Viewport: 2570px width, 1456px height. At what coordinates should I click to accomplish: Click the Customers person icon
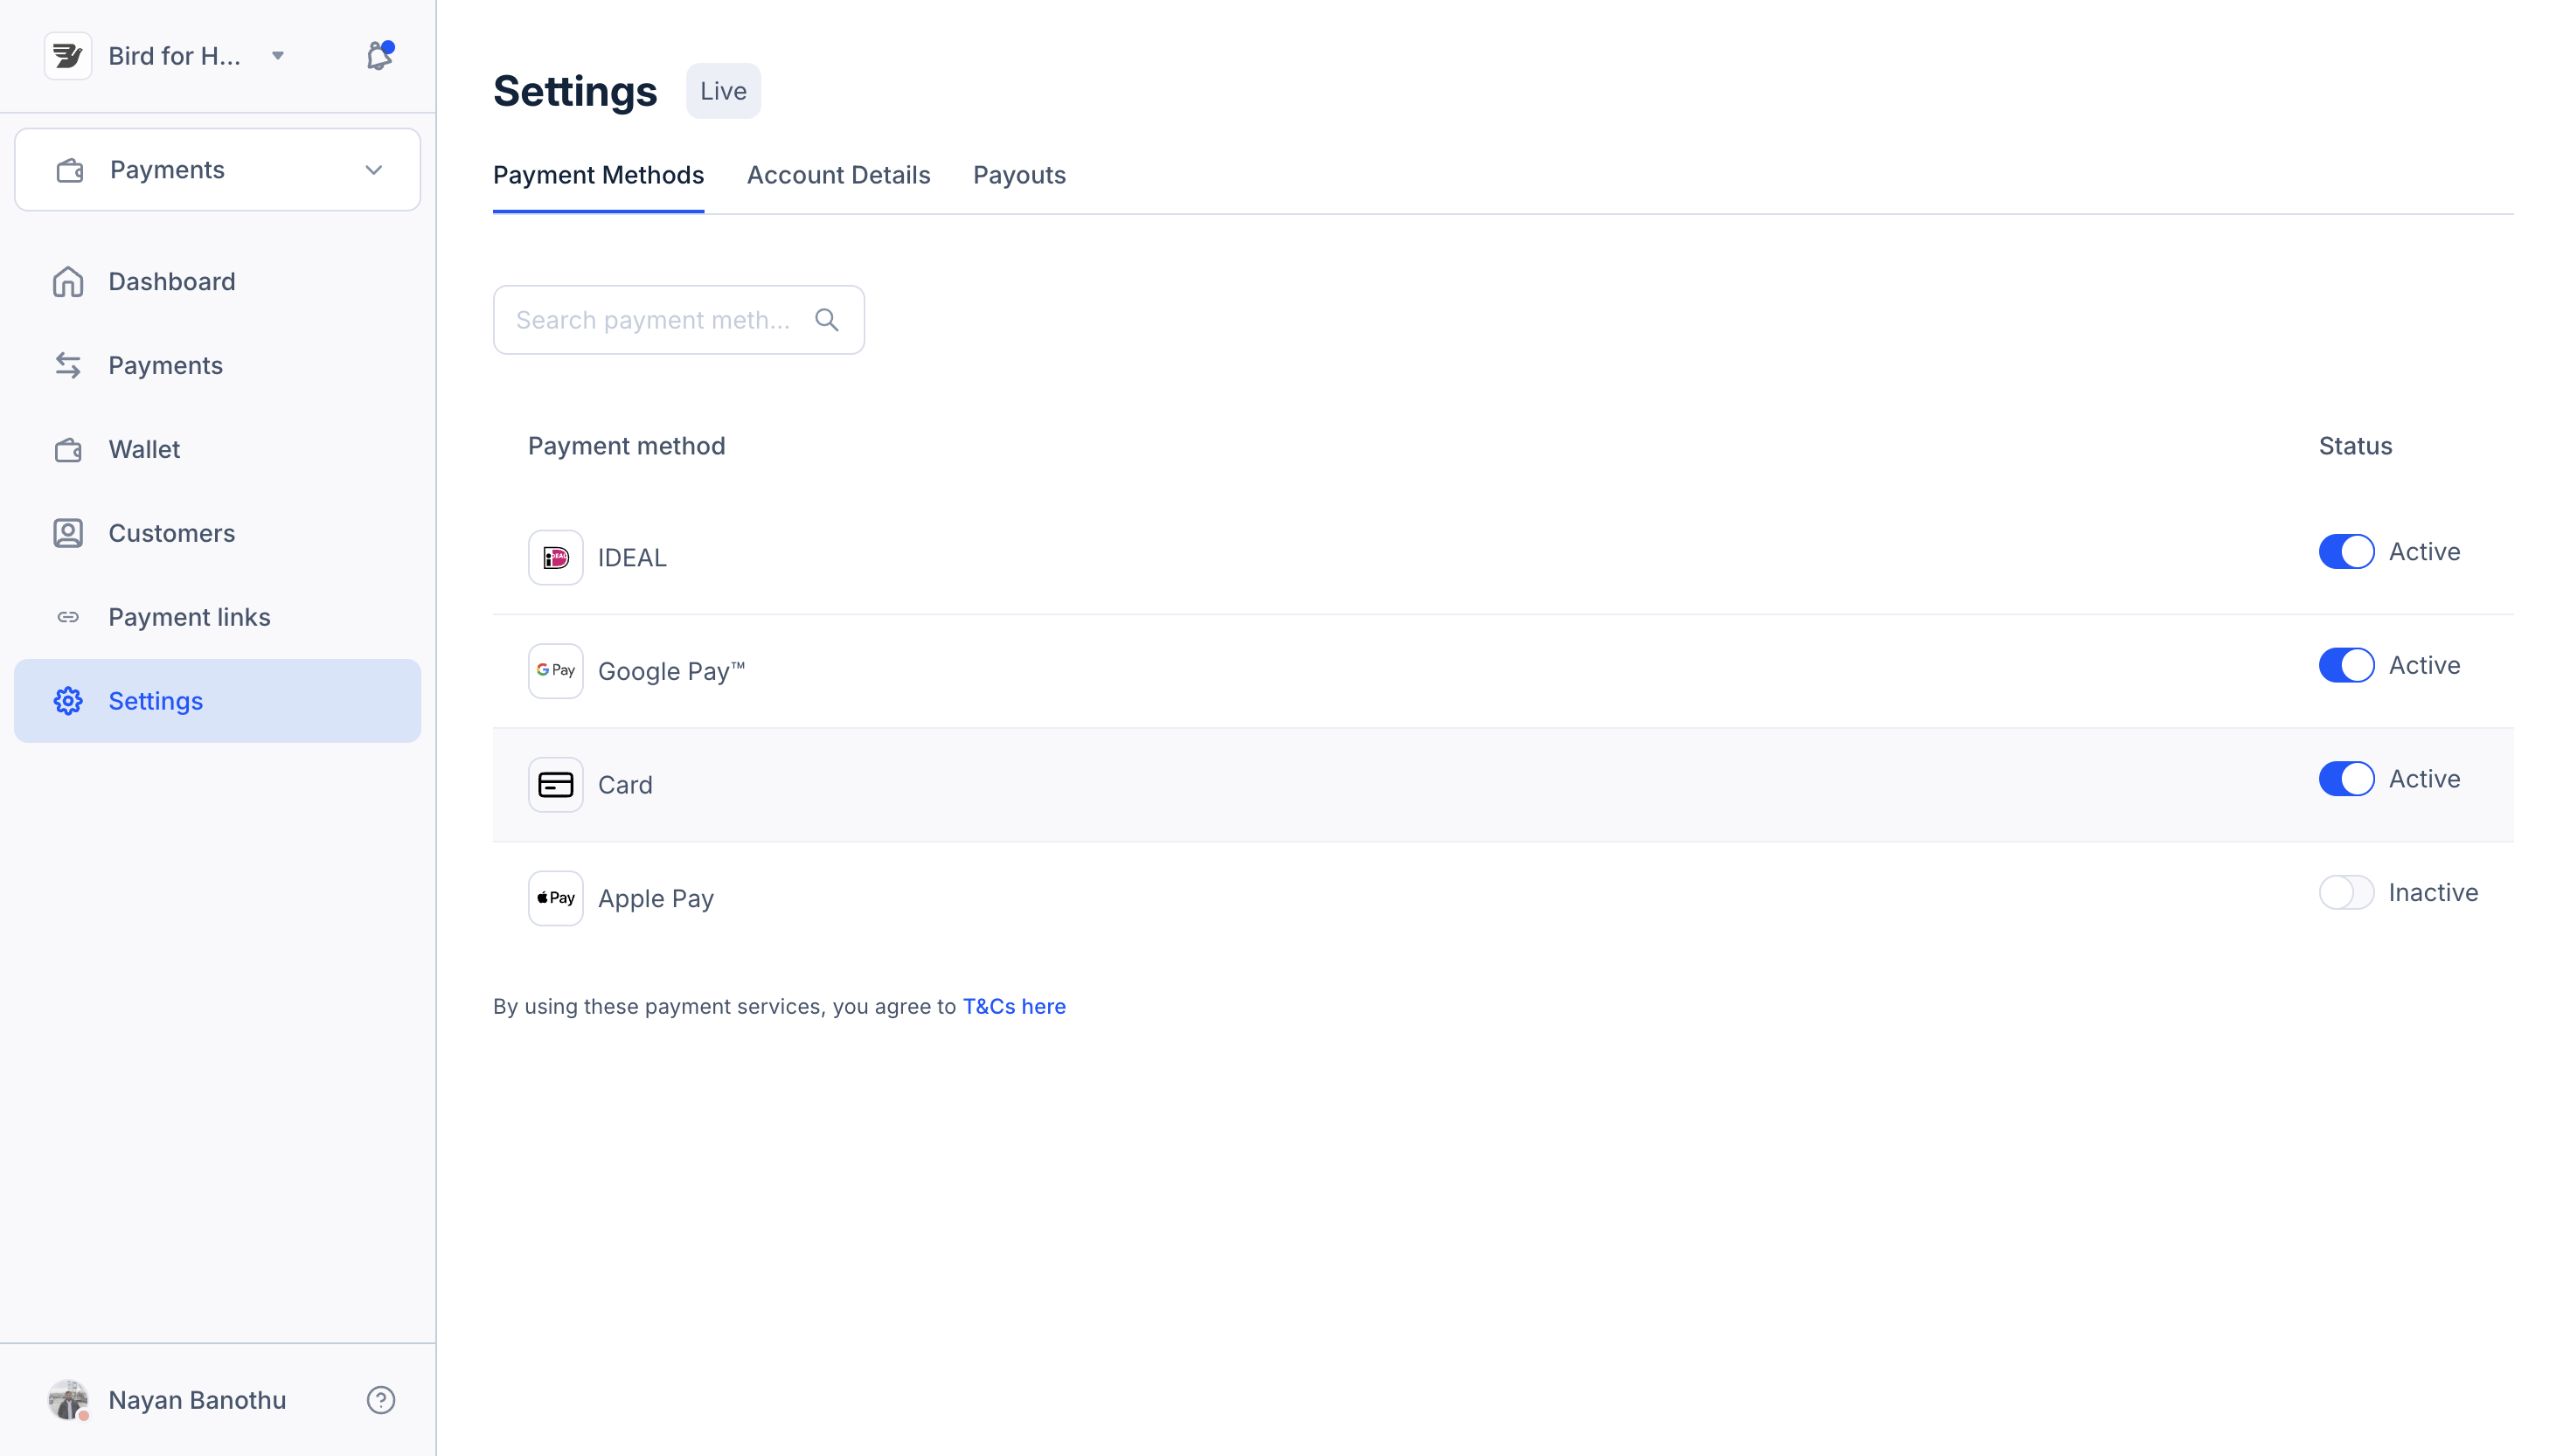coord(68,533)
